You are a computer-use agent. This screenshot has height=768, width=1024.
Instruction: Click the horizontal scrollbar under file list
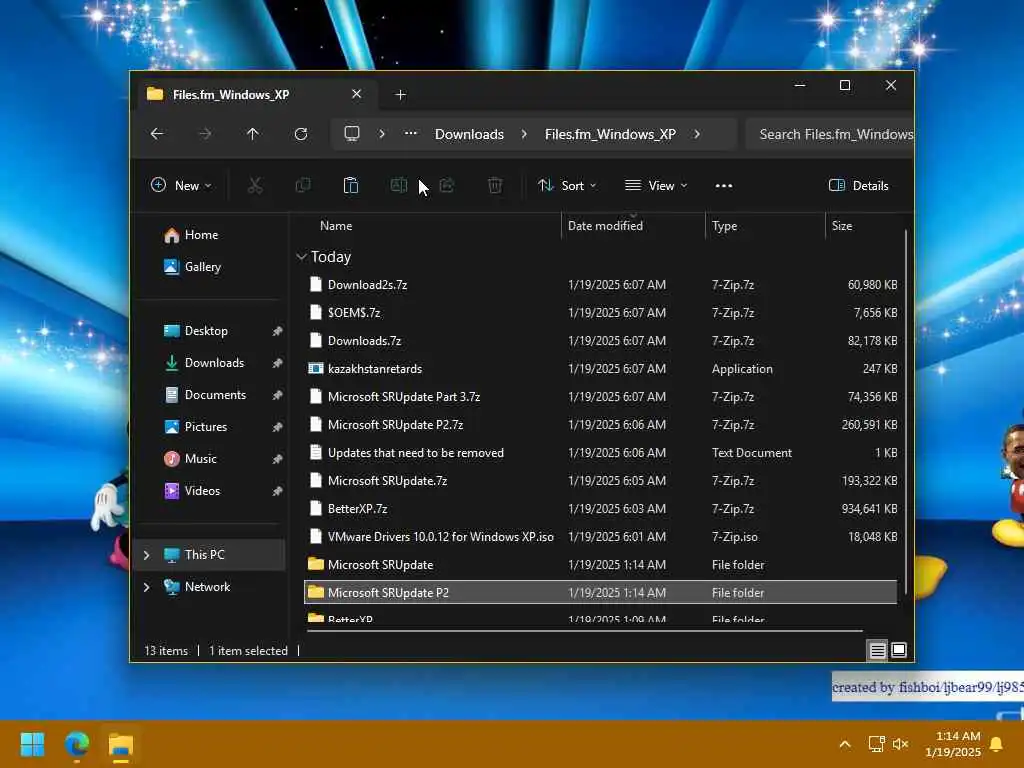(584, 631)
